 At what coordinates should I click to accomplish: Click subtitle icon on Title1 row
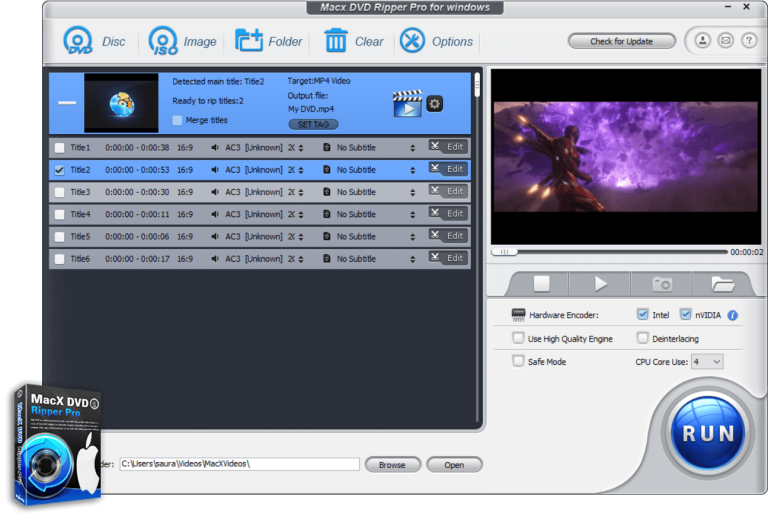coord(327,147)
